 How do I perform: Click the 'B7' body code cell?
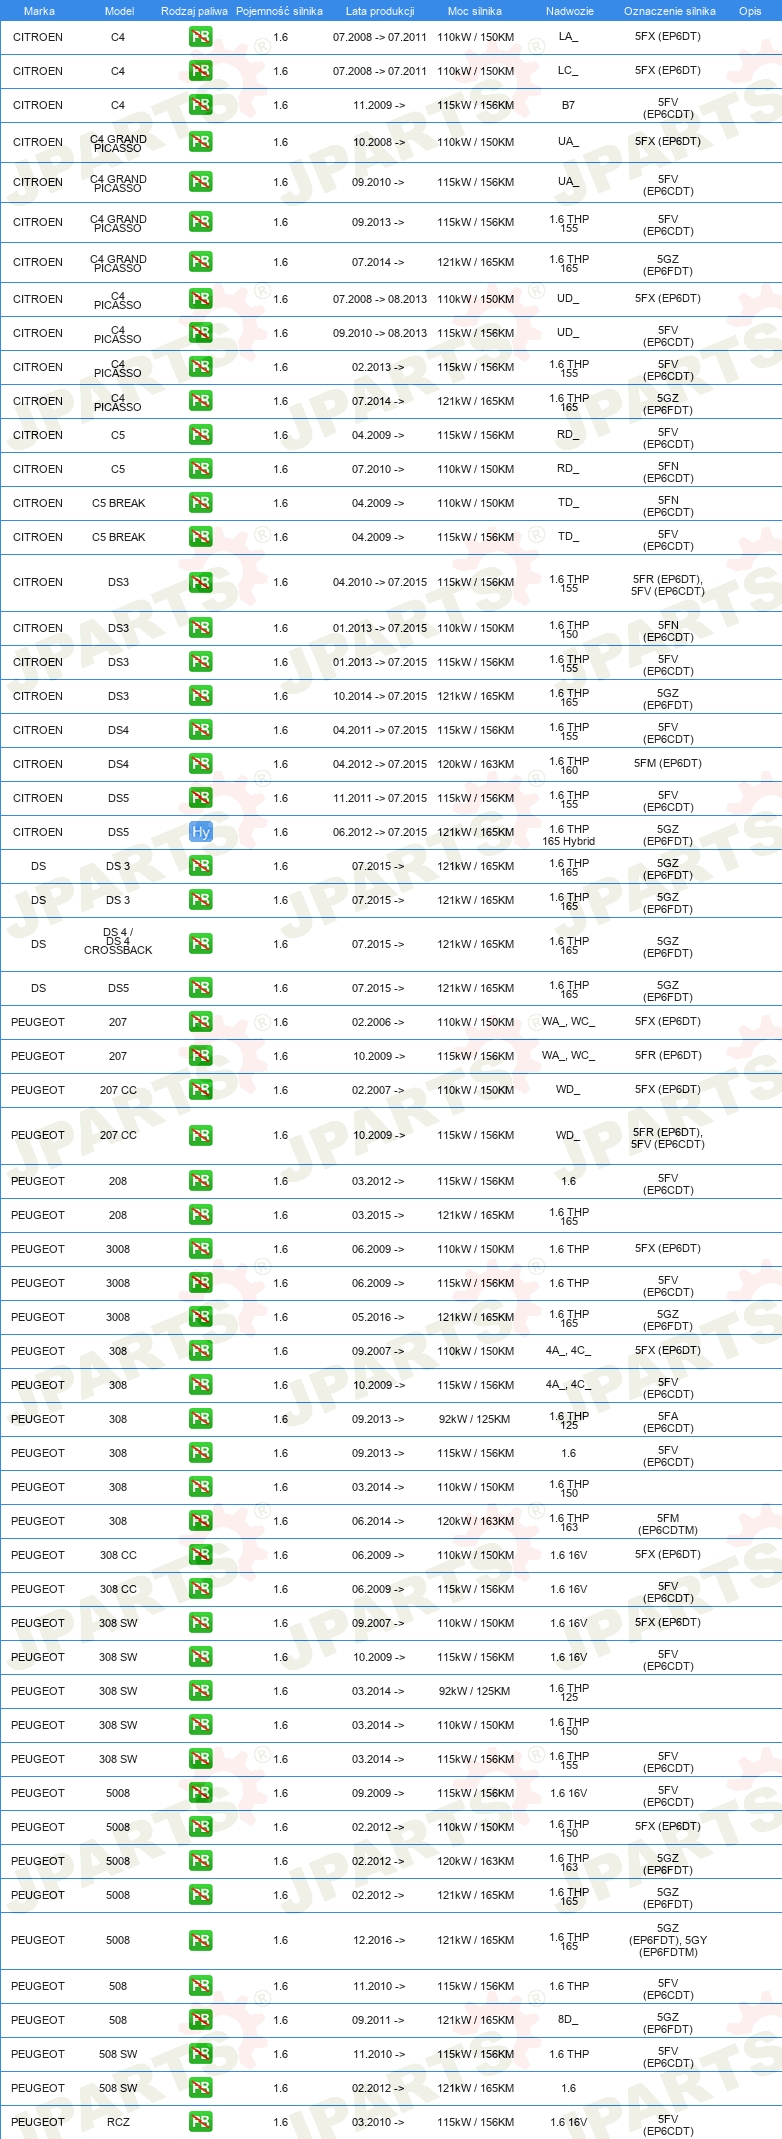[x=568, y=105]
